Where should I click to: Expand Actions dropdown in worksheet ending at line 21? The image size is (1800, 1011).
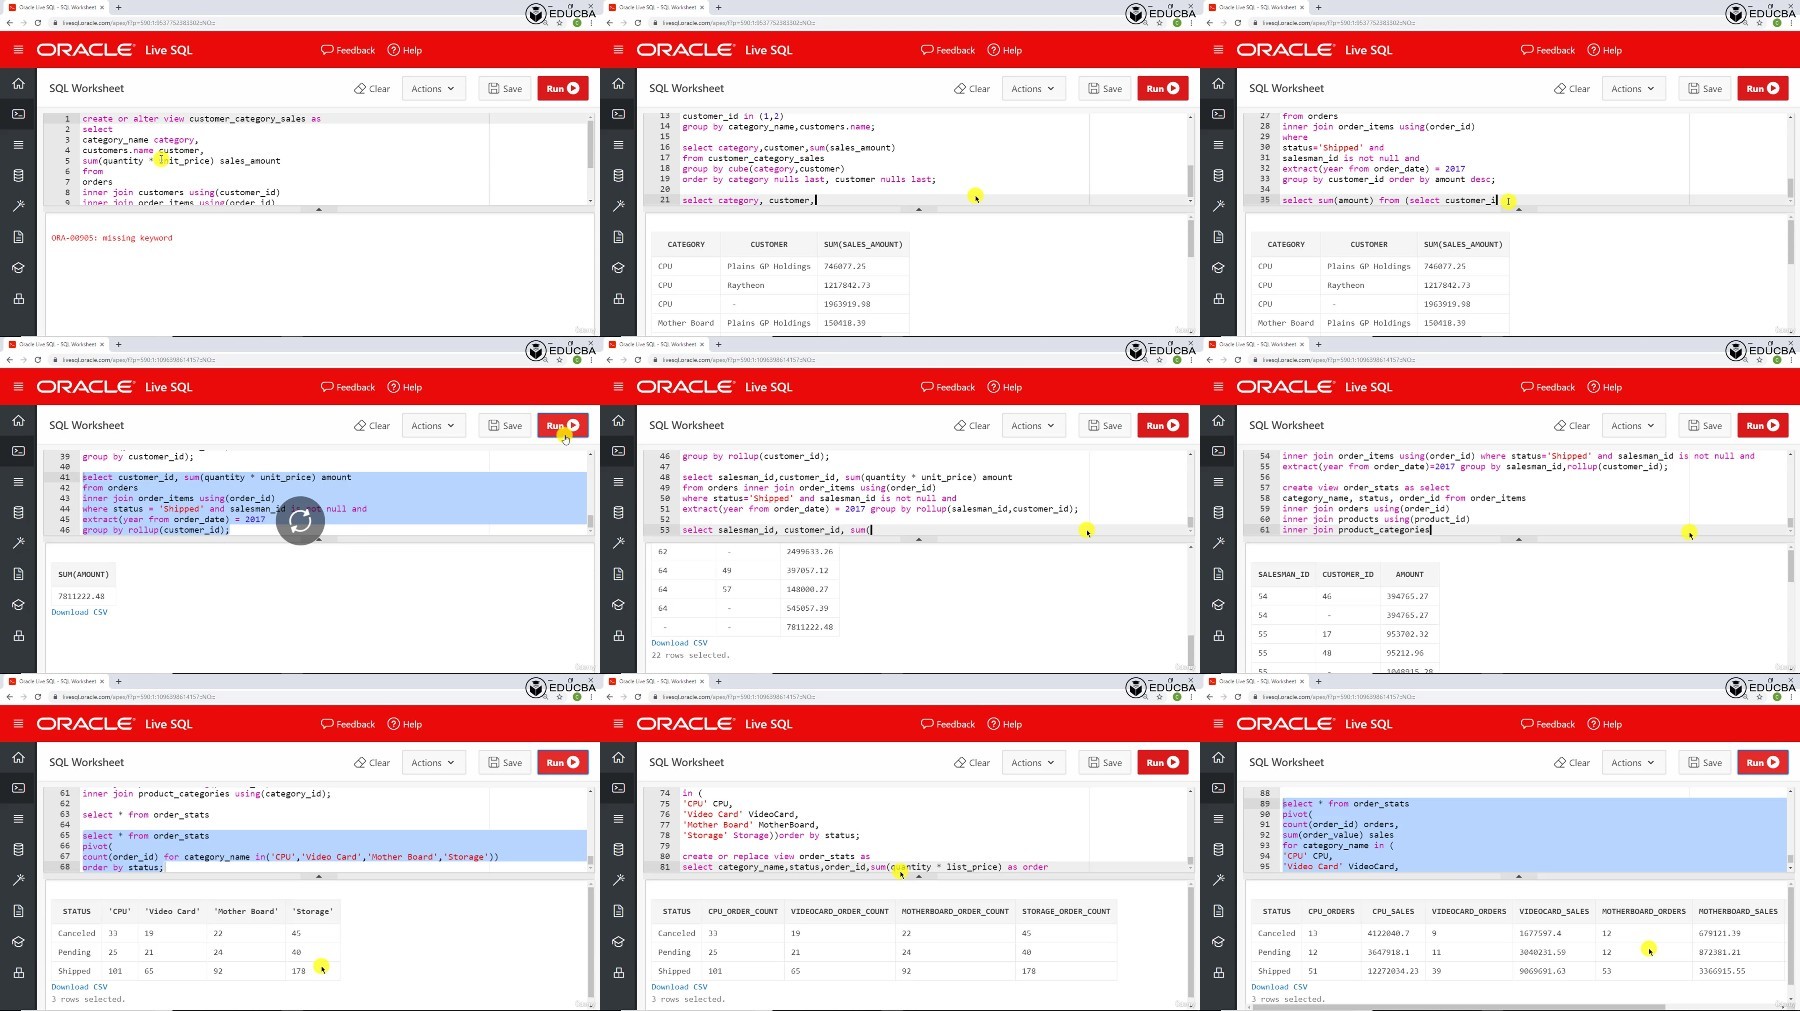coord(1033,89)
